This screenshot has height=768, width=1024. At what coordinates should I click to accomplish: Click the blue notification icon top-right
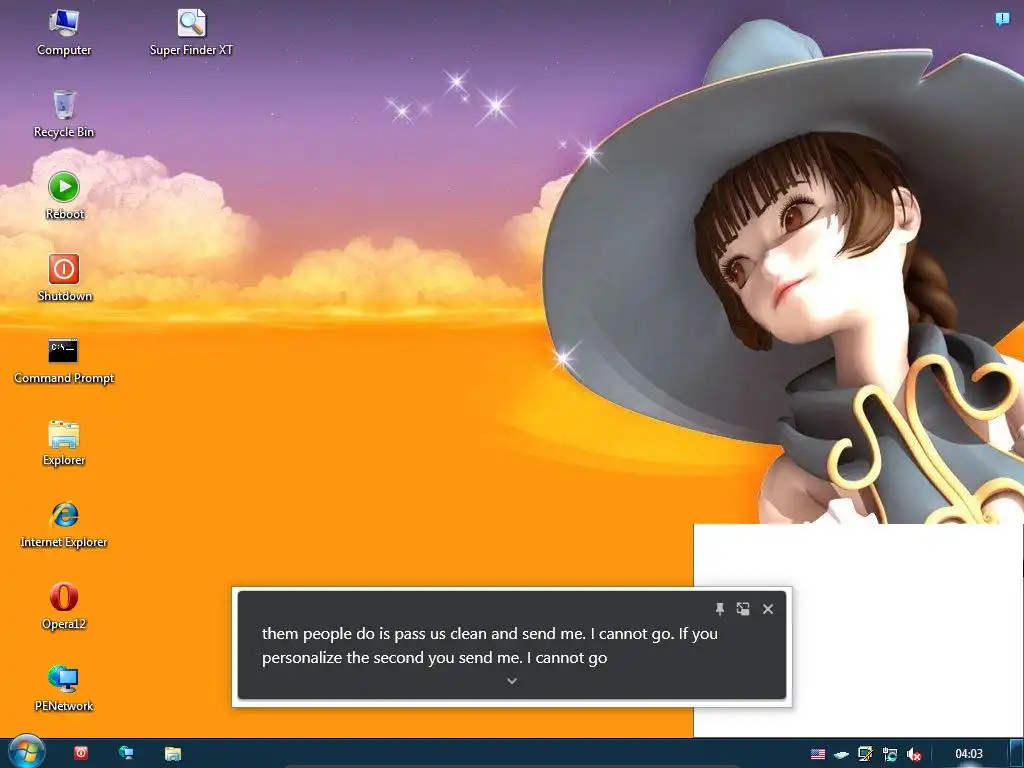[x=1002, y=19]
